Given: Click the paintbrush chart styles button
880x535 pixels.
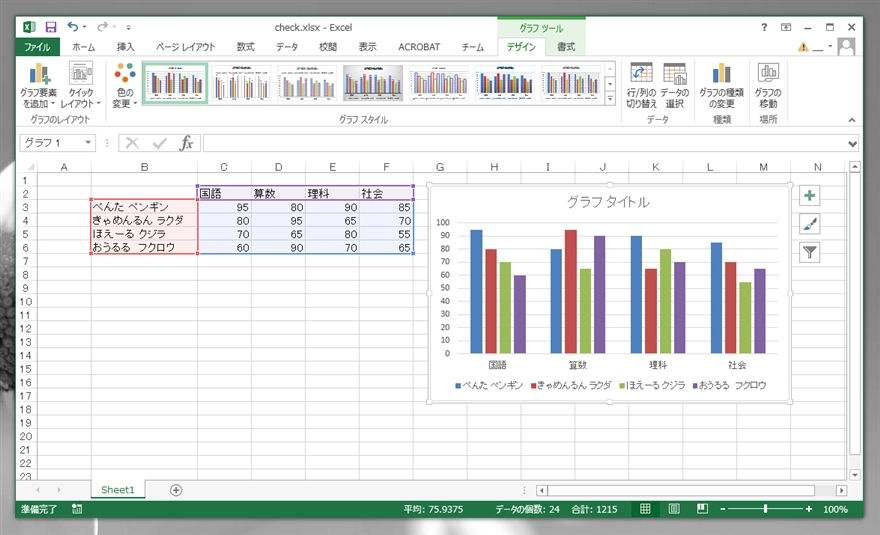Looking at the screenshot, I should pos(809,224).
